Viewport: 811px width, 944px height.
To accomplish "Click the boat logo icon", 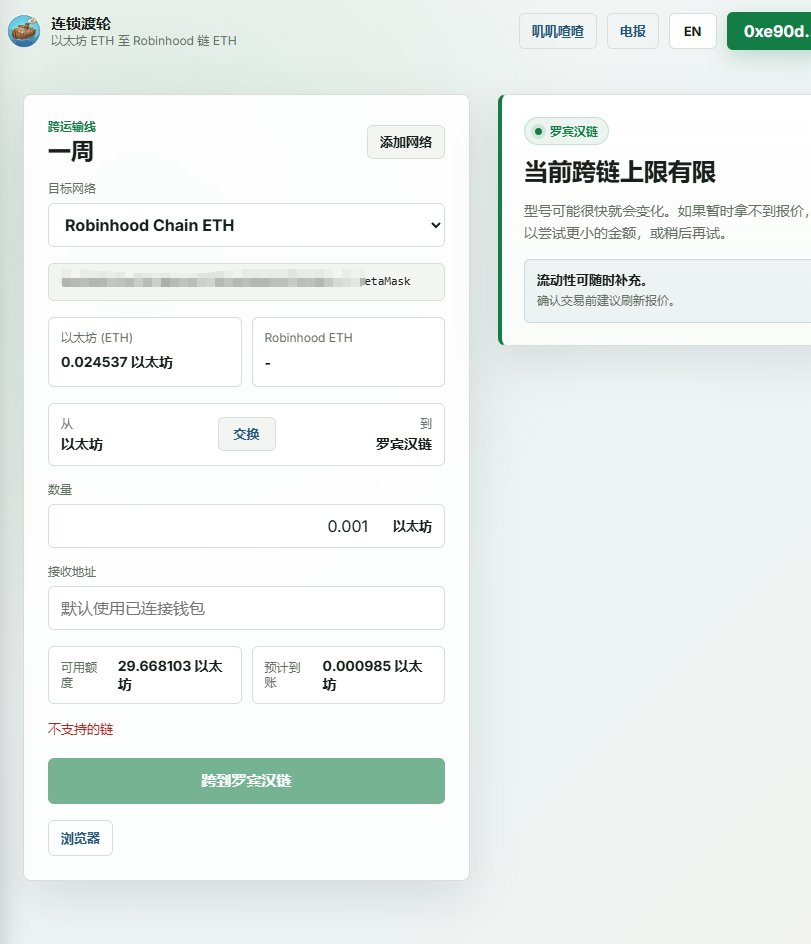I will pos(24,31).
